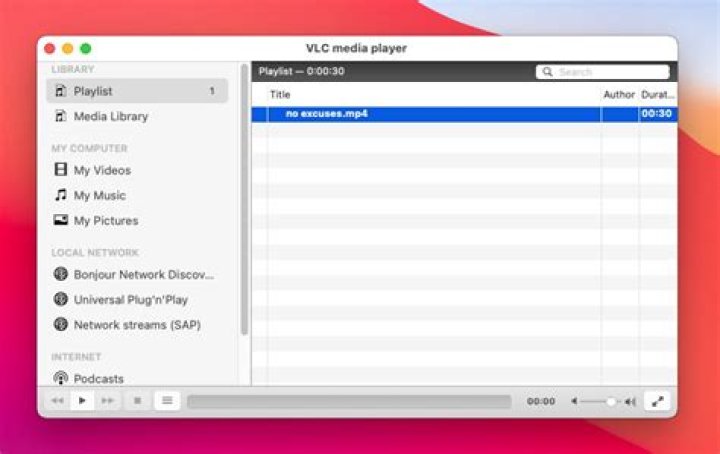The height and width of the screenshot is (454, 720).
Task: Click the Bonjour Network Discovery globe icon
Action: coord(61,274)
